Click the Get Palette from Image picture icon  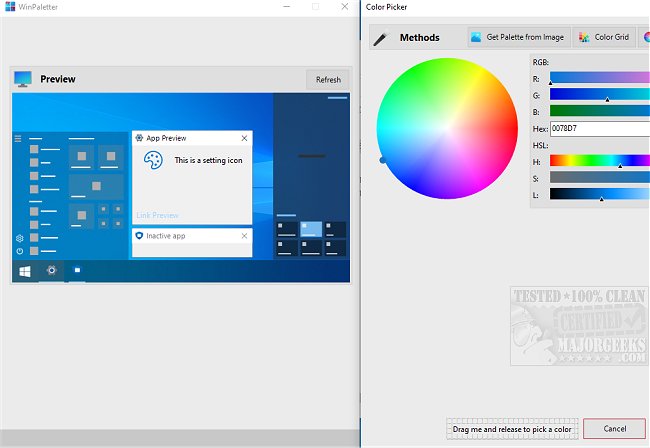click(476, 37)
